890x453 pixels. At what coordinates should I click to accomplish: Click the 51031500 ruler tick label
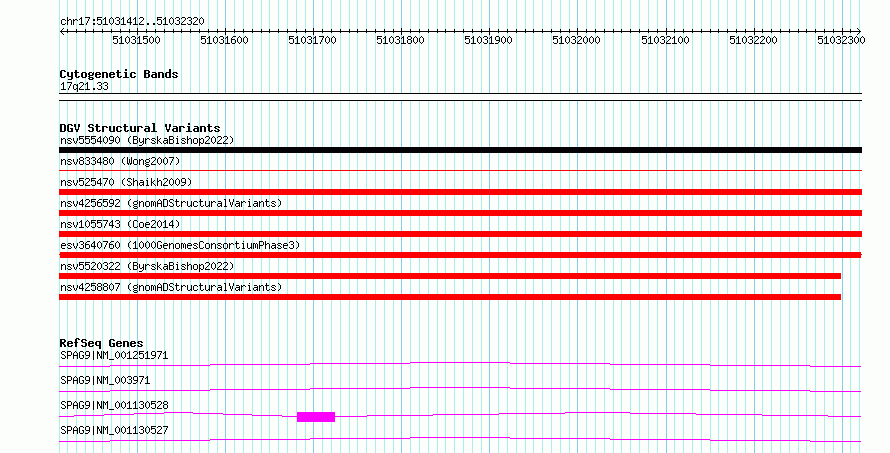[136, 40]
